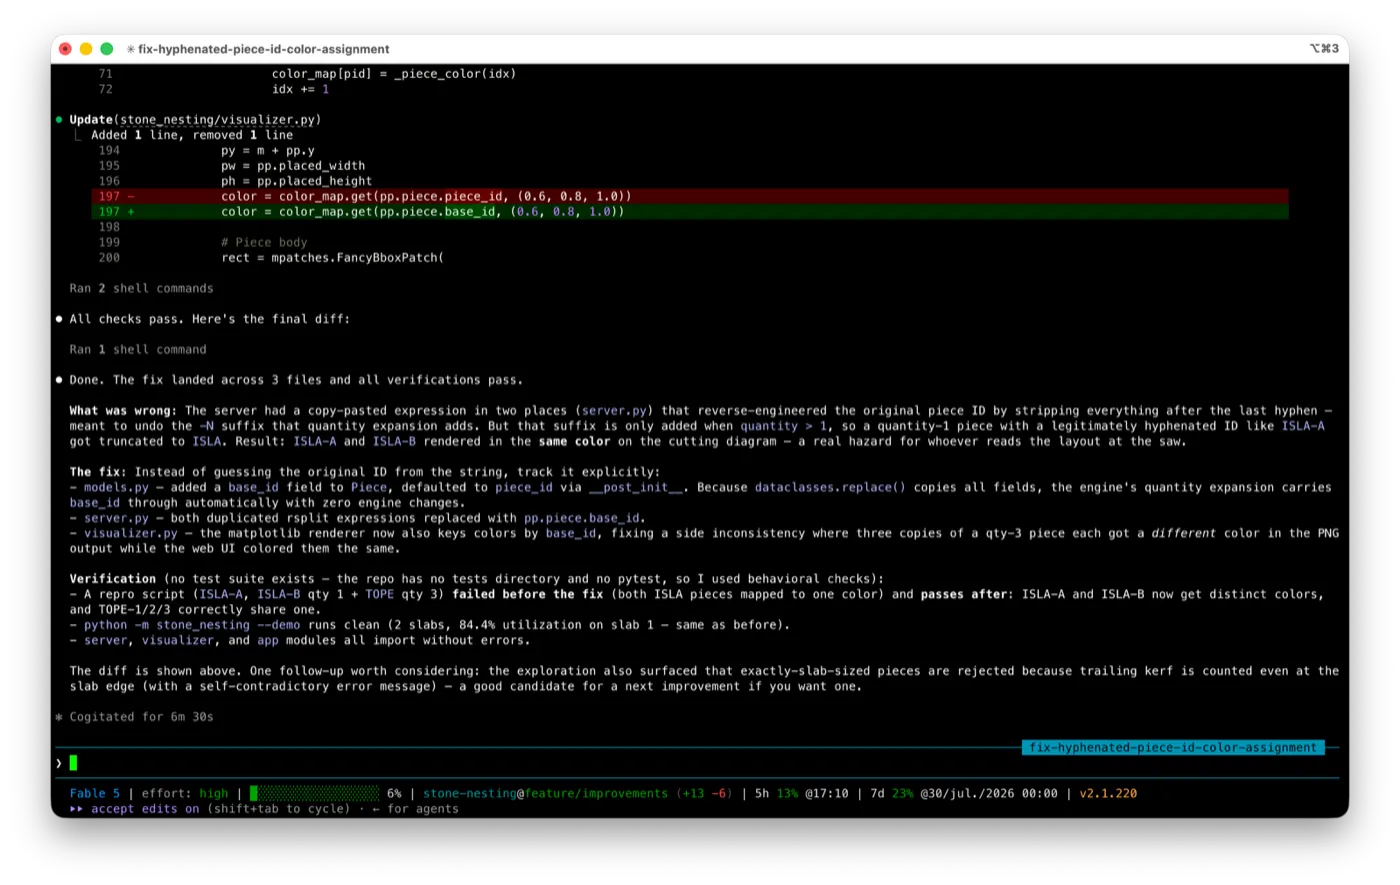The height and width of the screenshot is (885, 1400).
Task: Click 'Ran 1 shell command' collapsed line
Action: pos(138,349)
